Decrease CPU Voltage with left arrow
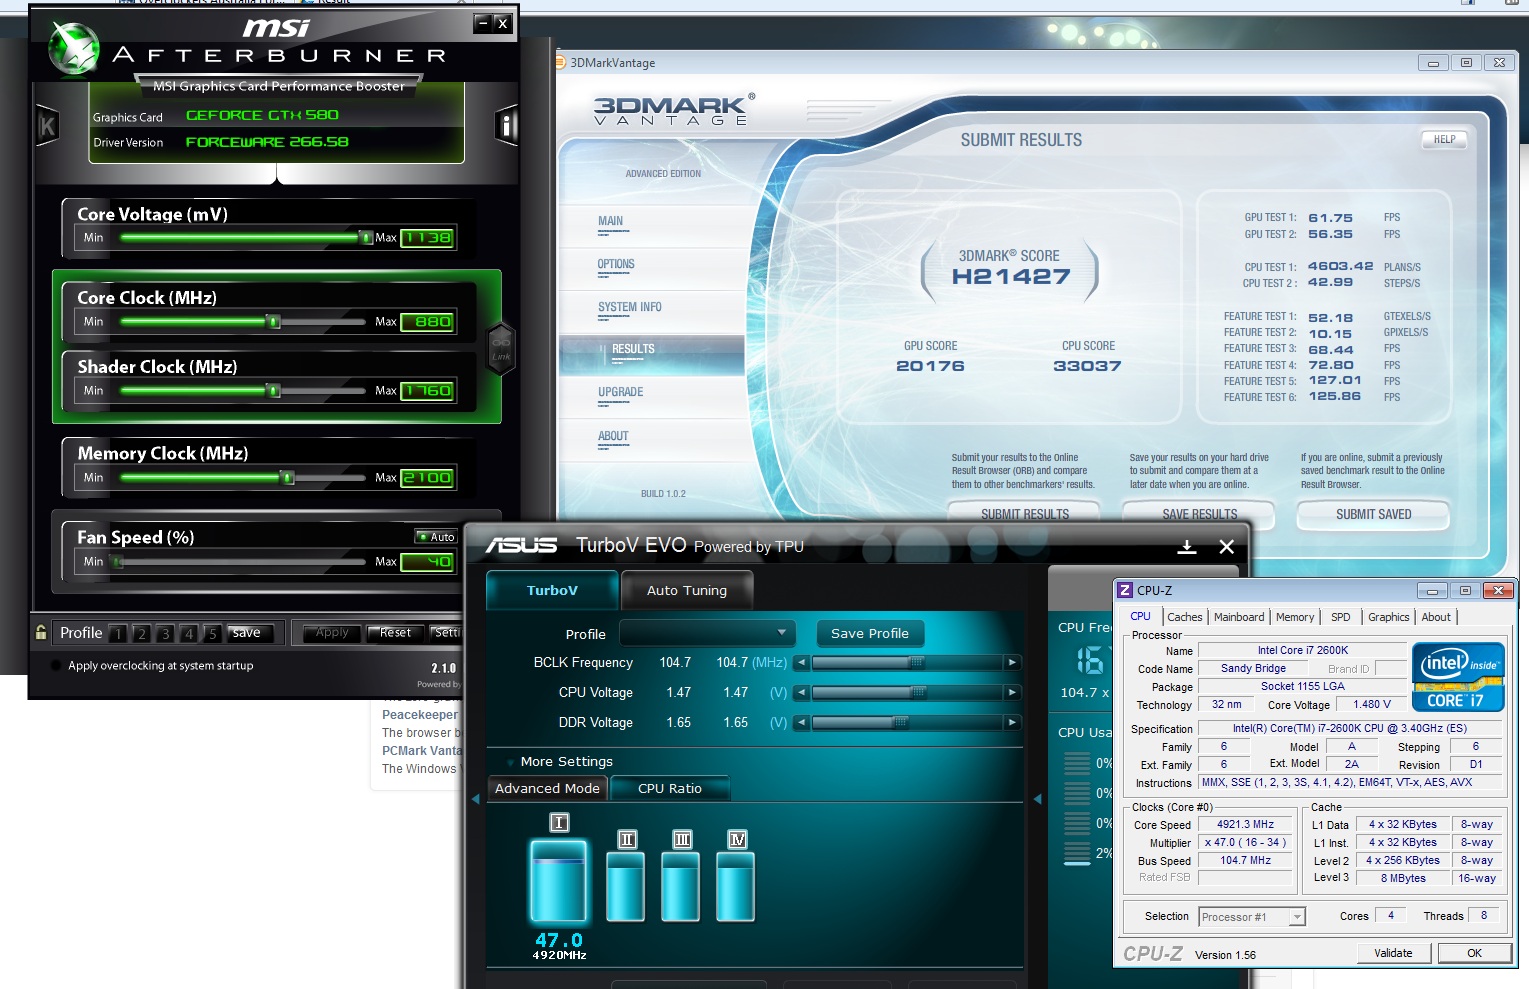 coord(801,692)
